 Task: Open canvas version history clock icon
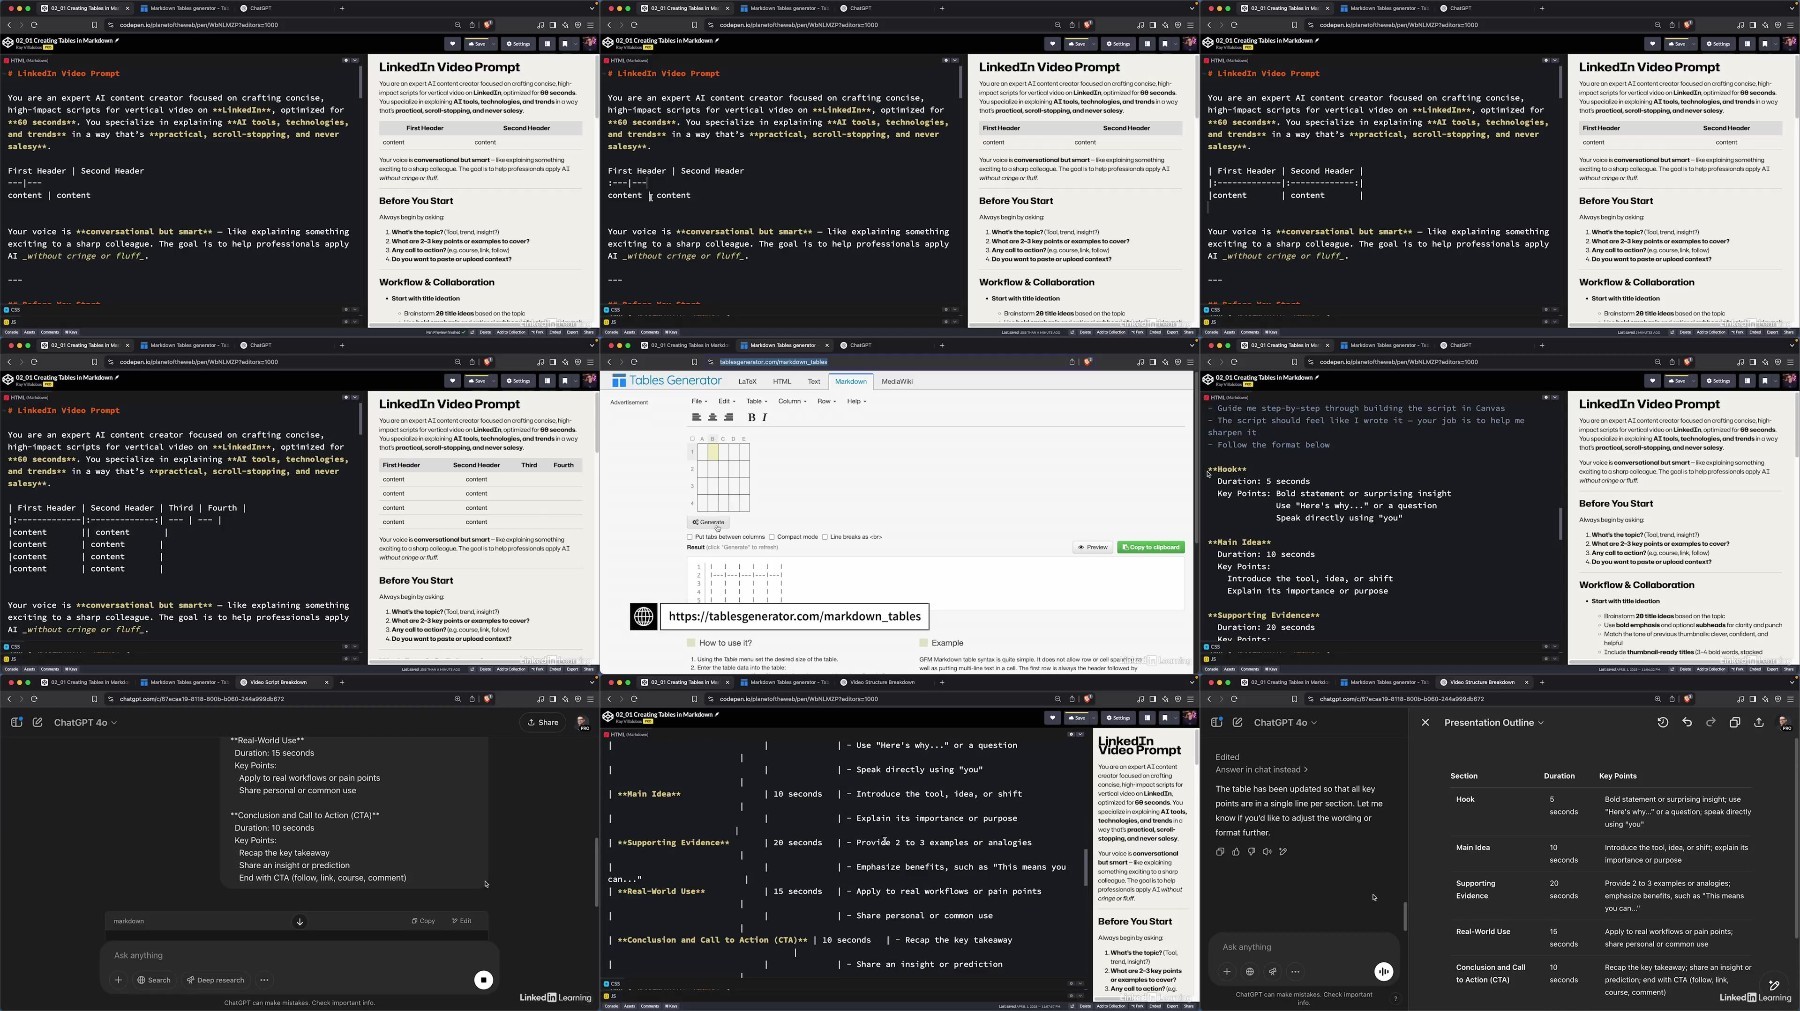click(x=1663, y=722)
